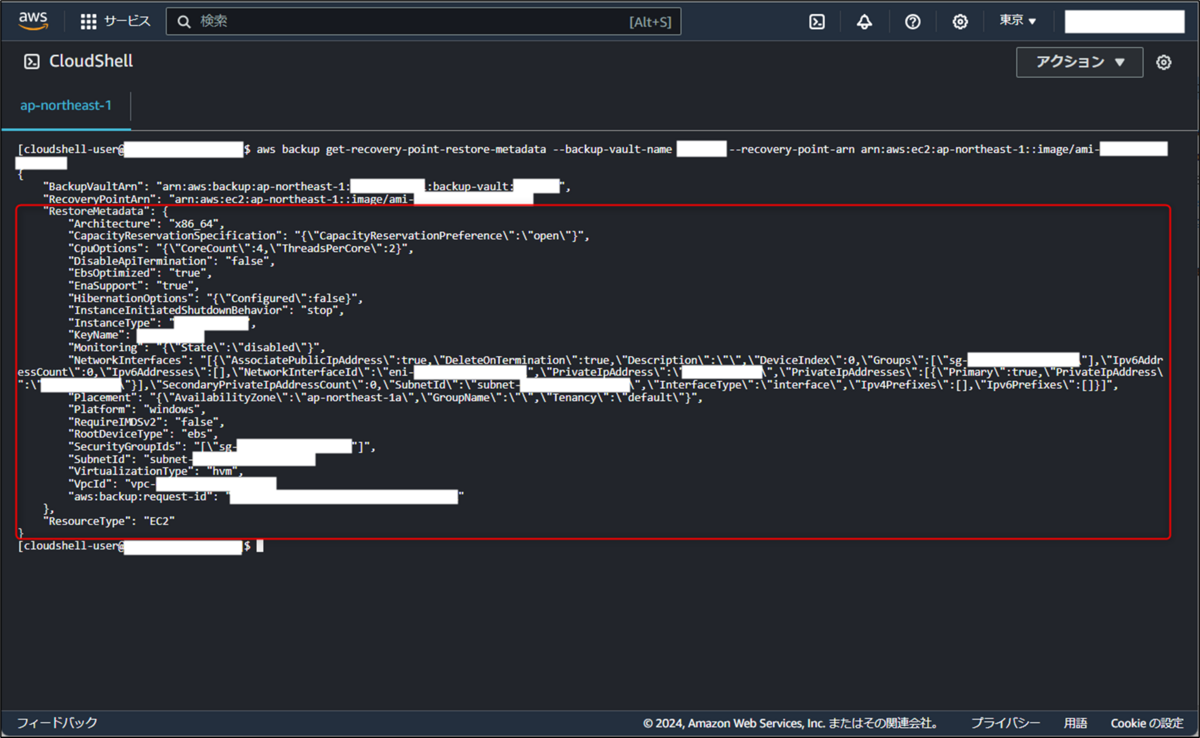The width and height of the screenshot is (1200, 738).
Task: Click the "NetworkInterfaces" key text
Action: pyautogui.click(x=127, y=360)
